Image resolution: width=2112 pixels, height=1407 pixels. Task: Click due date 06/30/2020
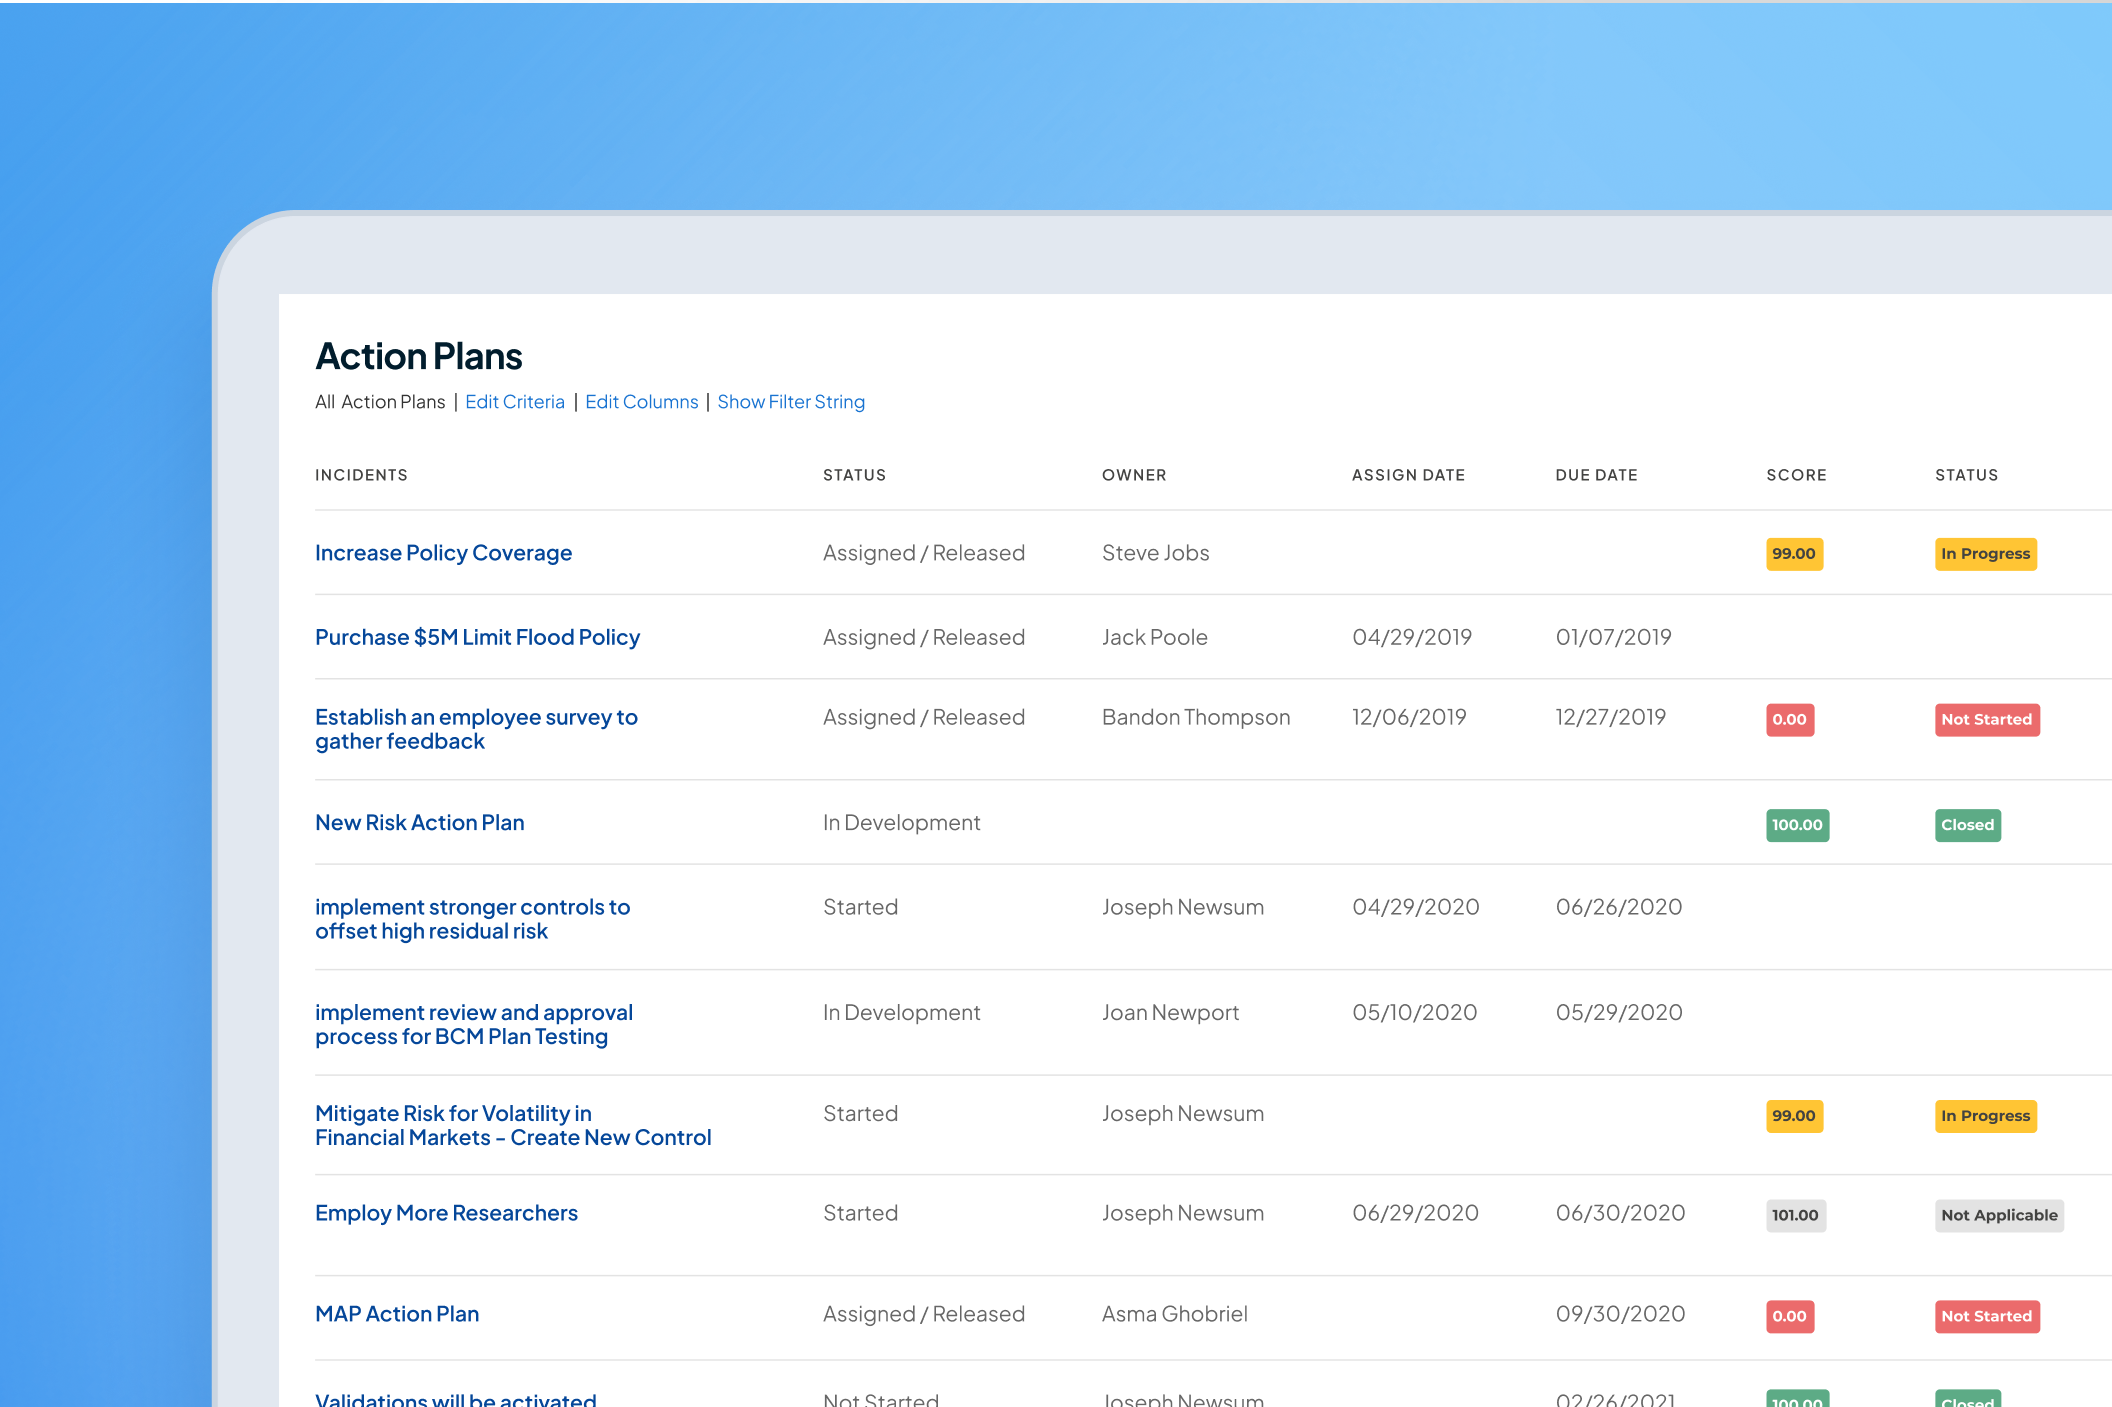coord(1620,1213)
